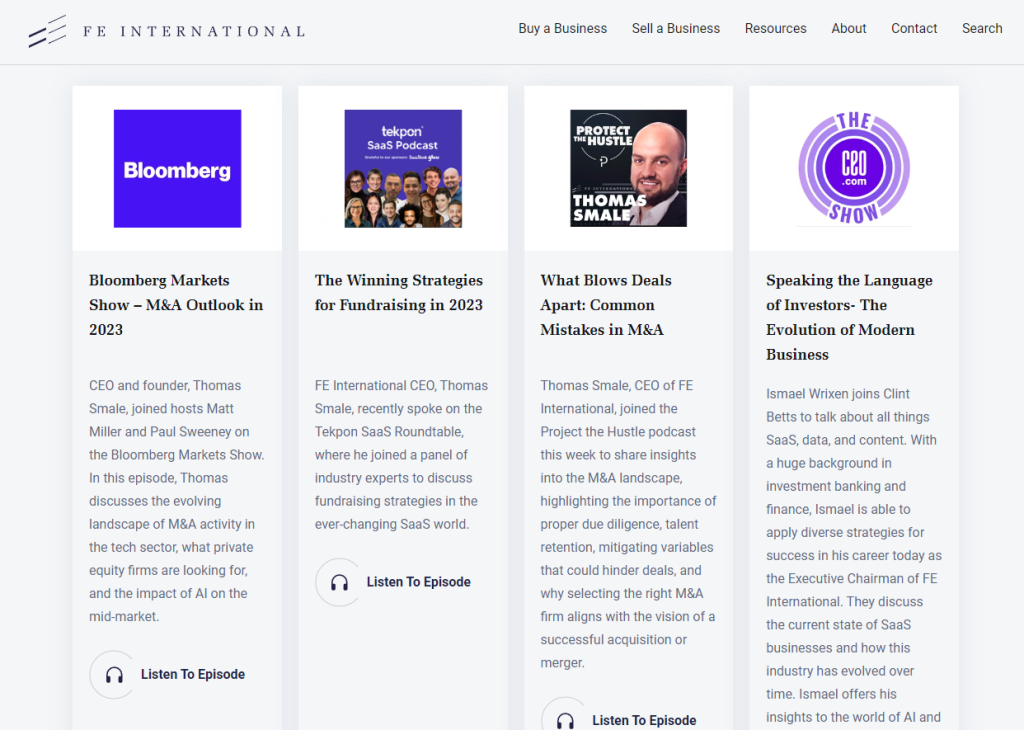This screenshot has height=730, width=1024.
Task: Open the About menu item
Action: [848, 29]
